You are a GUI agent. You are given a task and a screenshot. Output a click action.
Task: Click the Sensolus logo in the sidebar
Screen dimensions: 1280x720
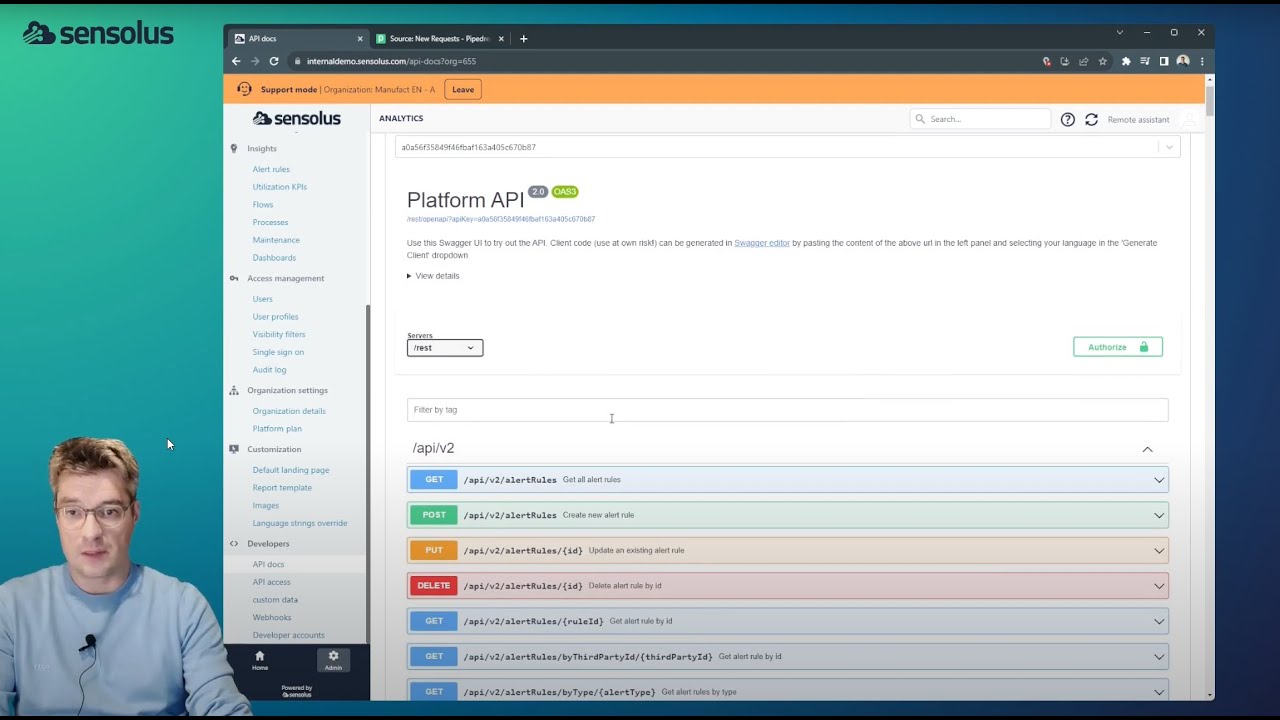pyautogui.click(x=297, y=118)
